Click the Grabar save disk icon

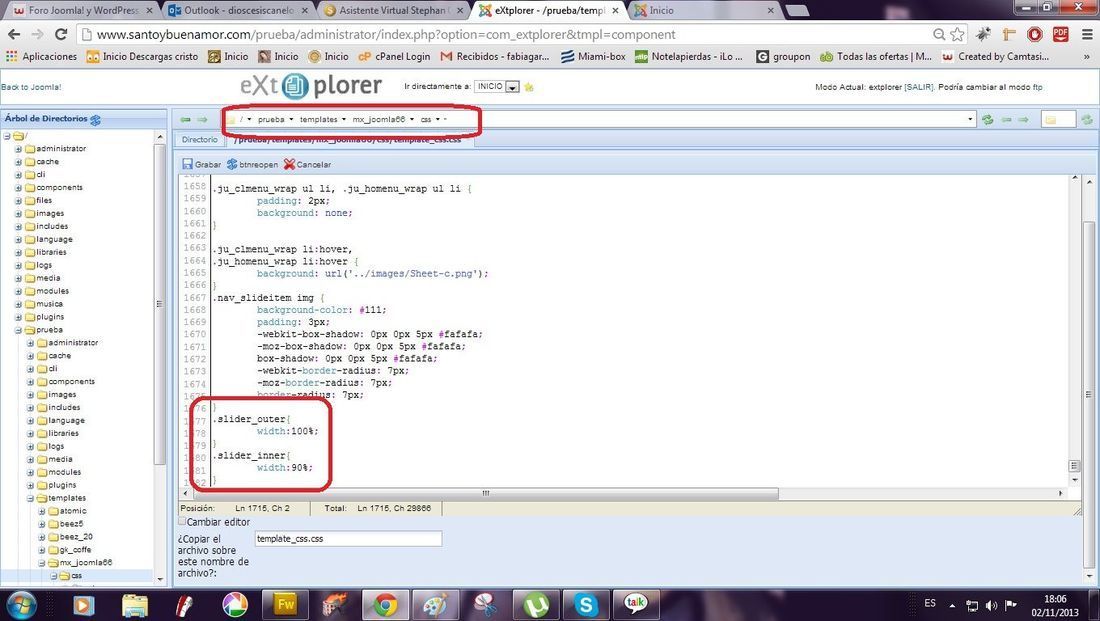tap(187, 164)
